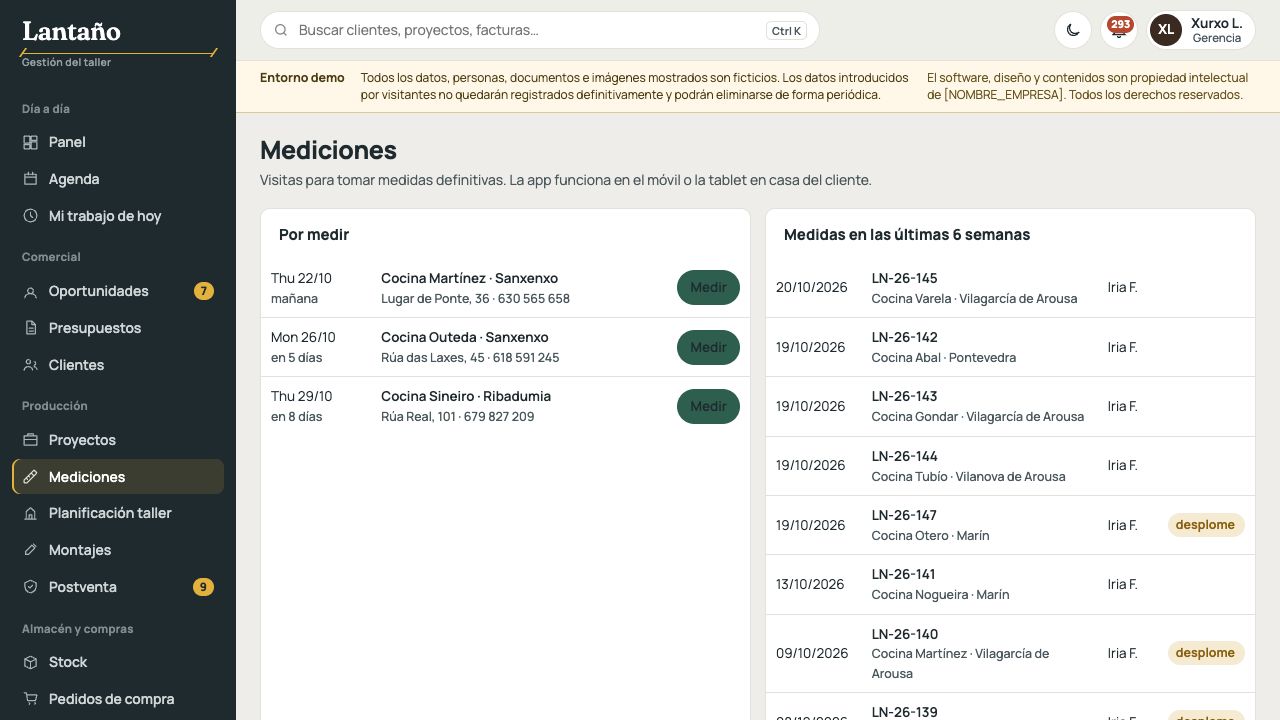Open Panel in the sidebar
The image size is (1280, 720).
point(118,142)
